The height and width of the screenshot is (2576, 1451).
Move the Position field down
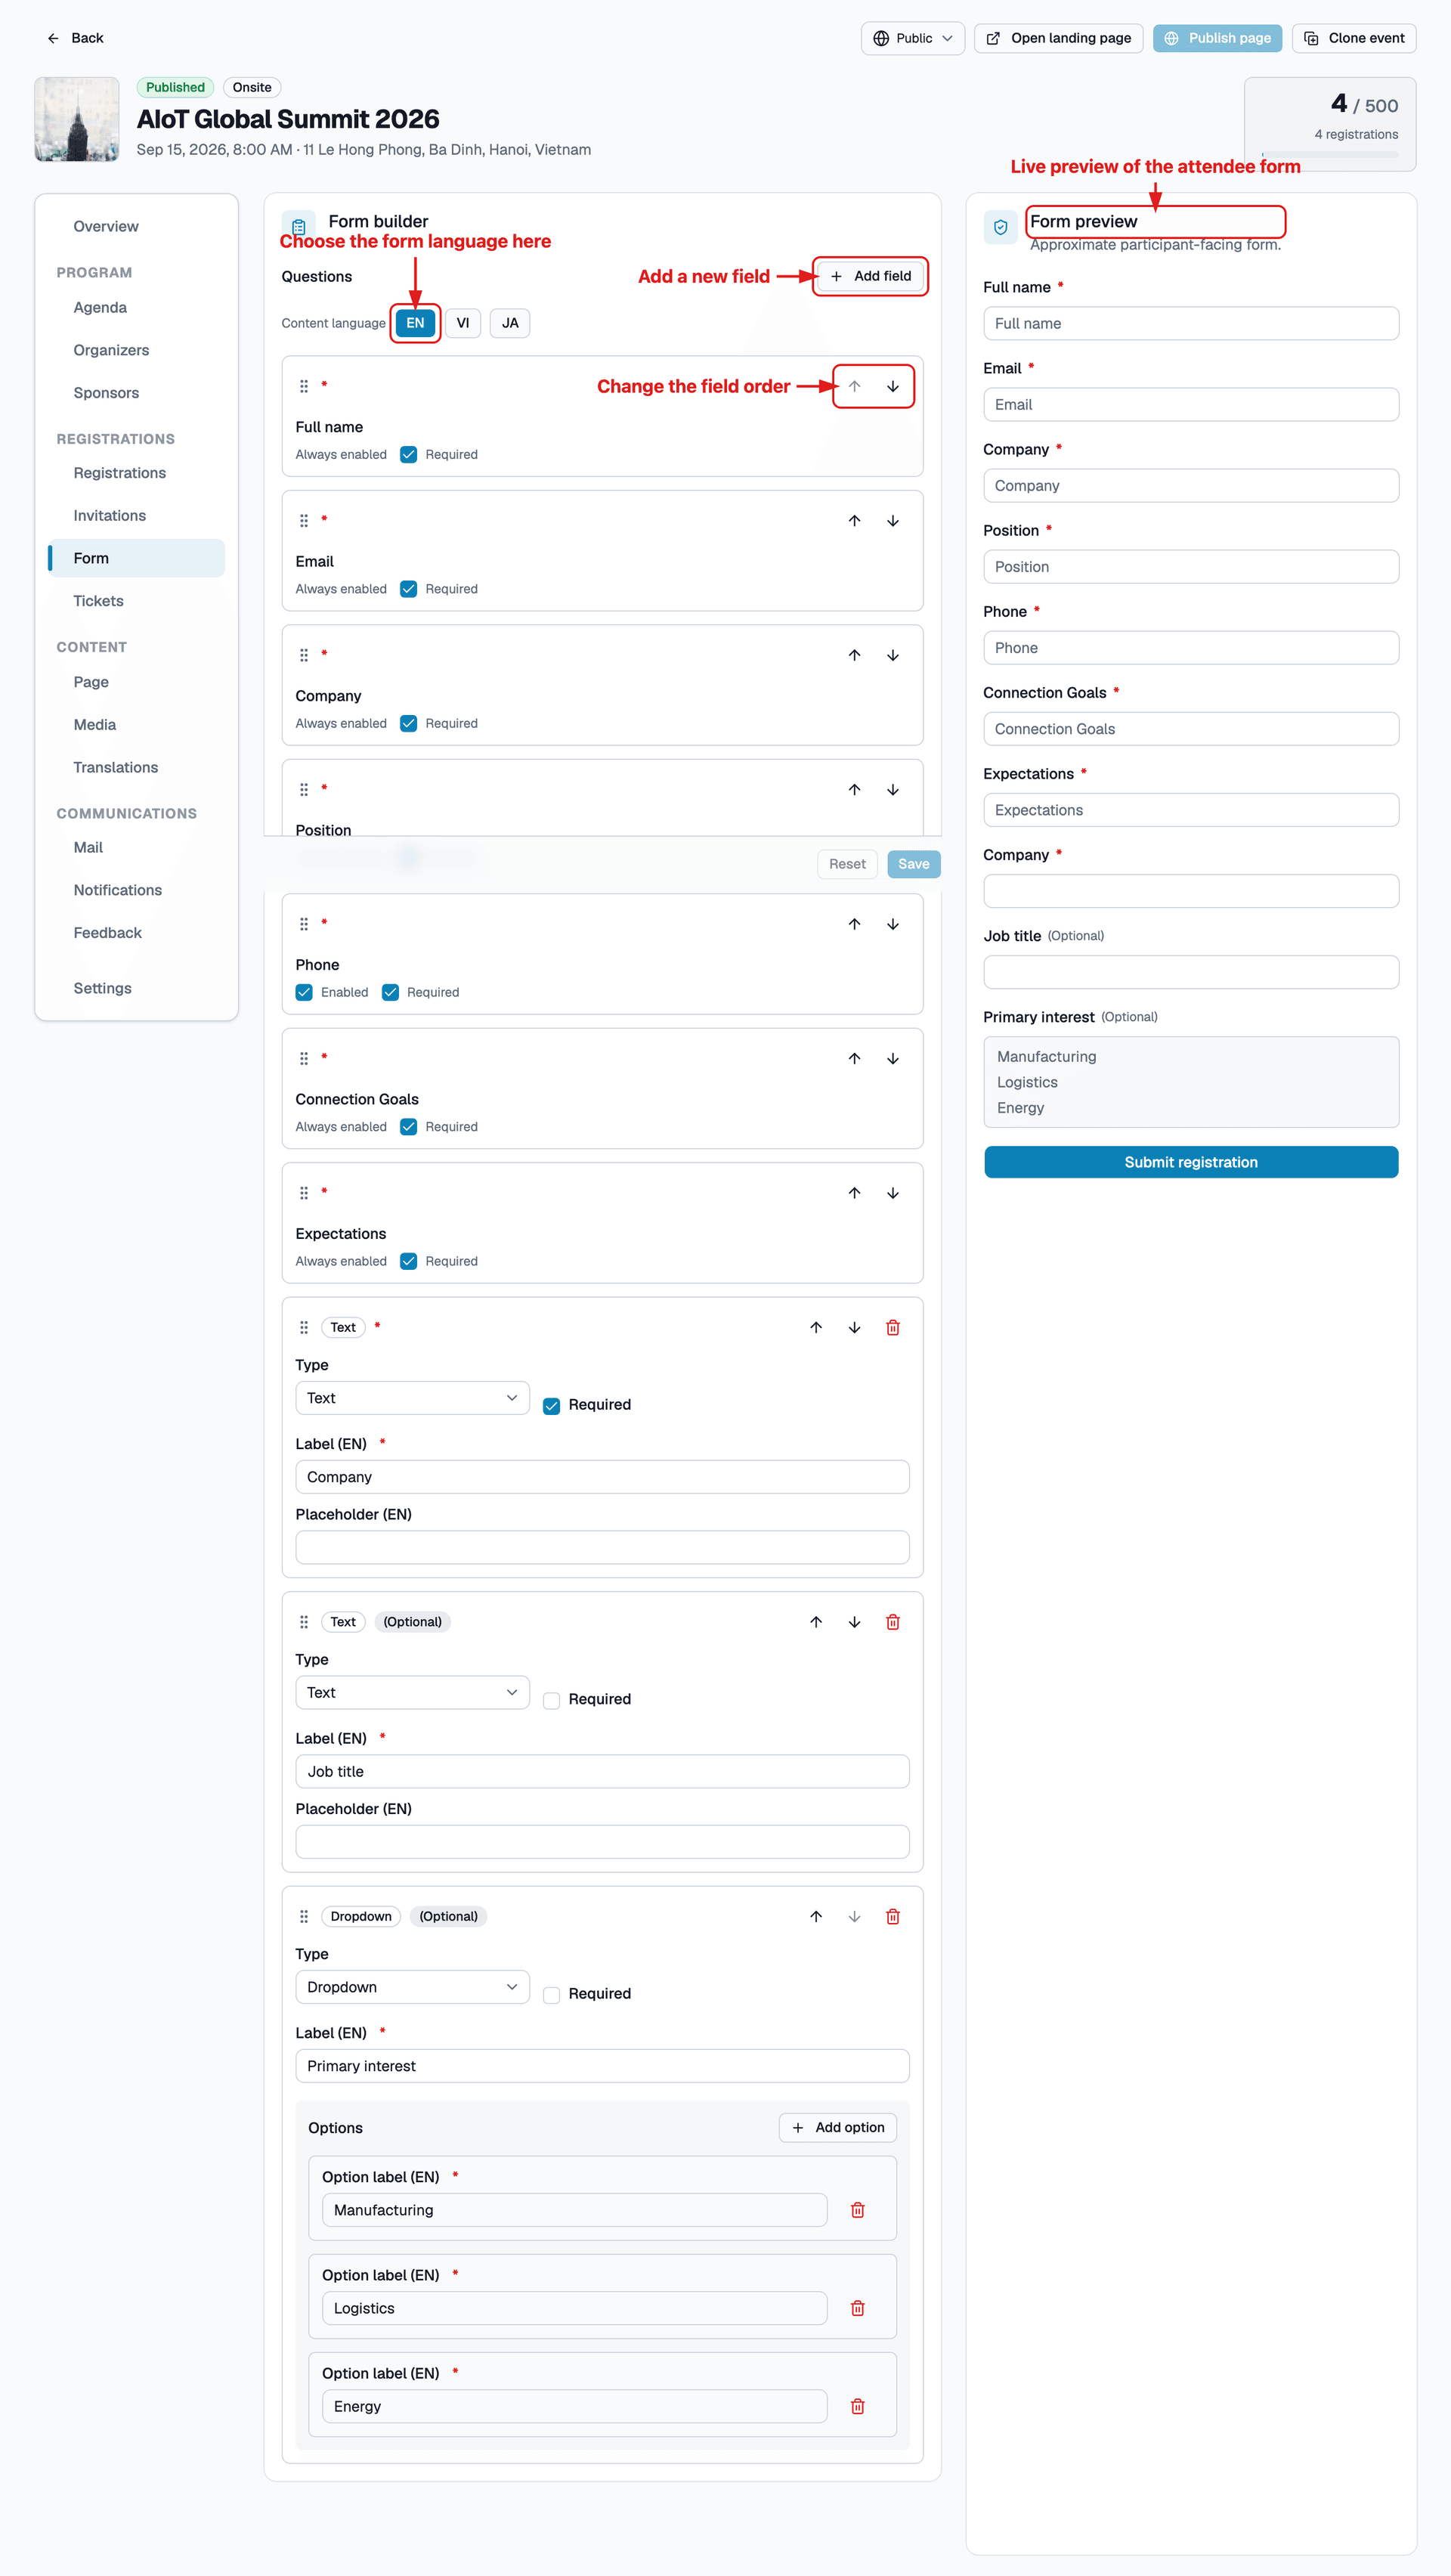pos(892,790)
